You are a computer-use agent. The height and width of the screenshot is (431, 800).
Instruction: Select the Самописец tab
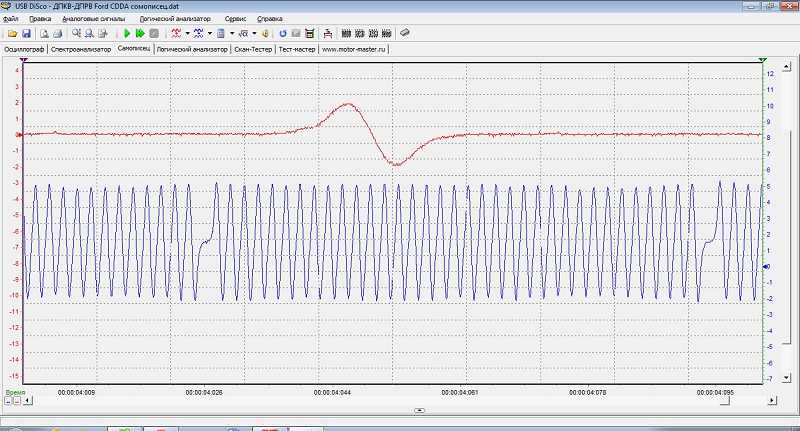(x=134, y=48)
